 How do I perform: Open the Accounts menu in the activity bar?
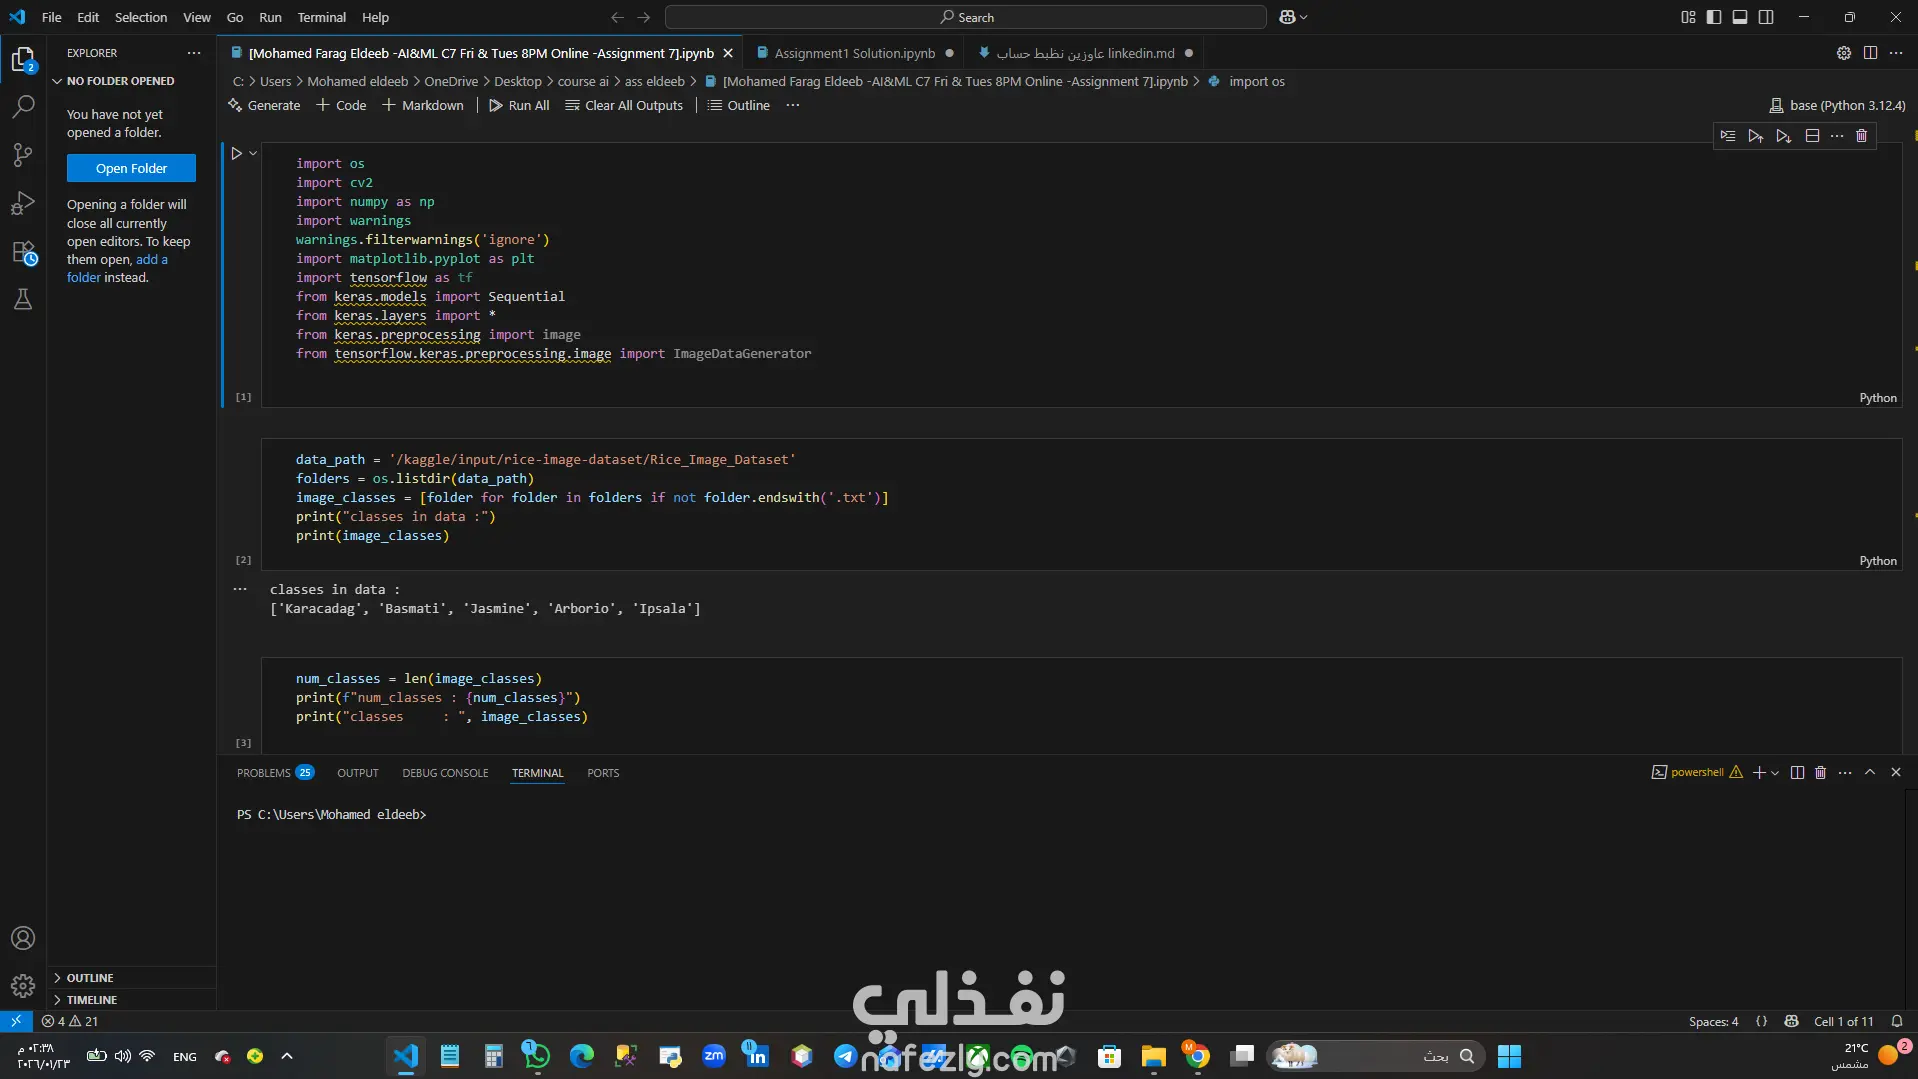coord(23,938)
